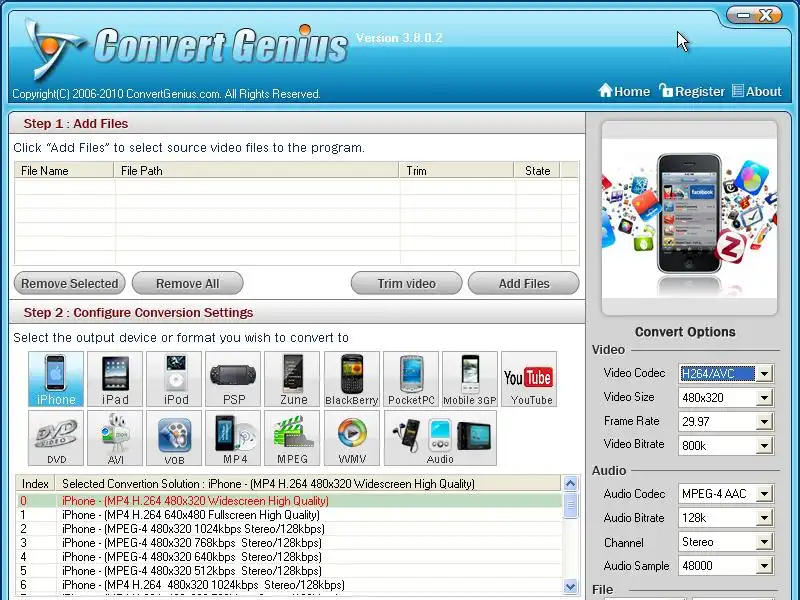
Task: Pick the VOB format icon
Action: pos(174,438)
